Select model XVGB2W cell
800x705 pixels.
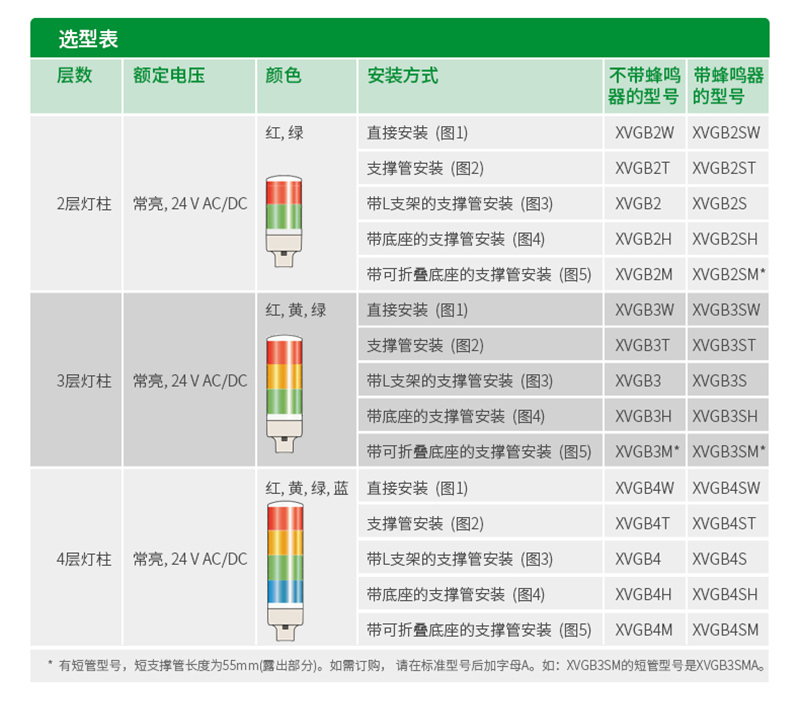(644, 133)
